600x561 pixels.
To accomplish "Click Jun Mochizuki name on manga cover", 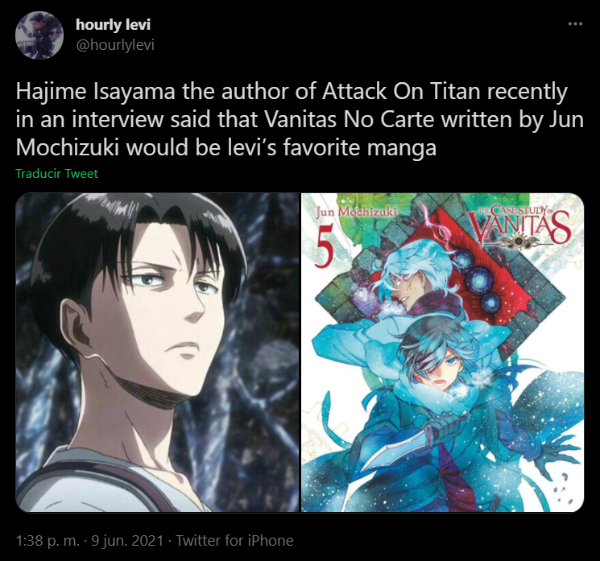I will point(355,212).
